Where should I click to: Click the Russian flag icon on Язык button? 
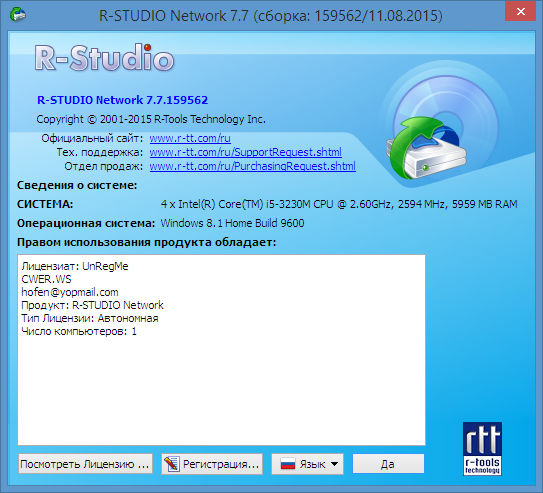coord(287,464)
